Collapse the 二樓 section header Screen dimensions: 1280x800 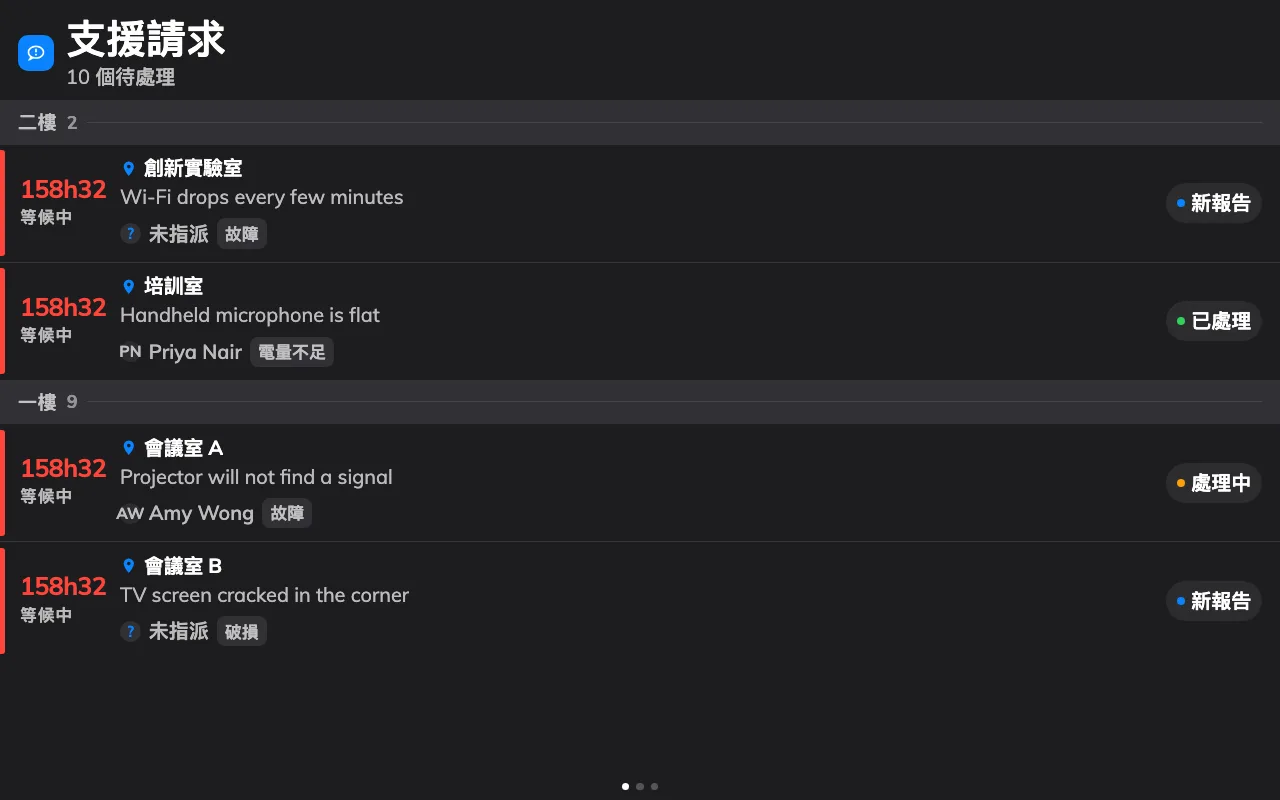click(x=640, y=123)
